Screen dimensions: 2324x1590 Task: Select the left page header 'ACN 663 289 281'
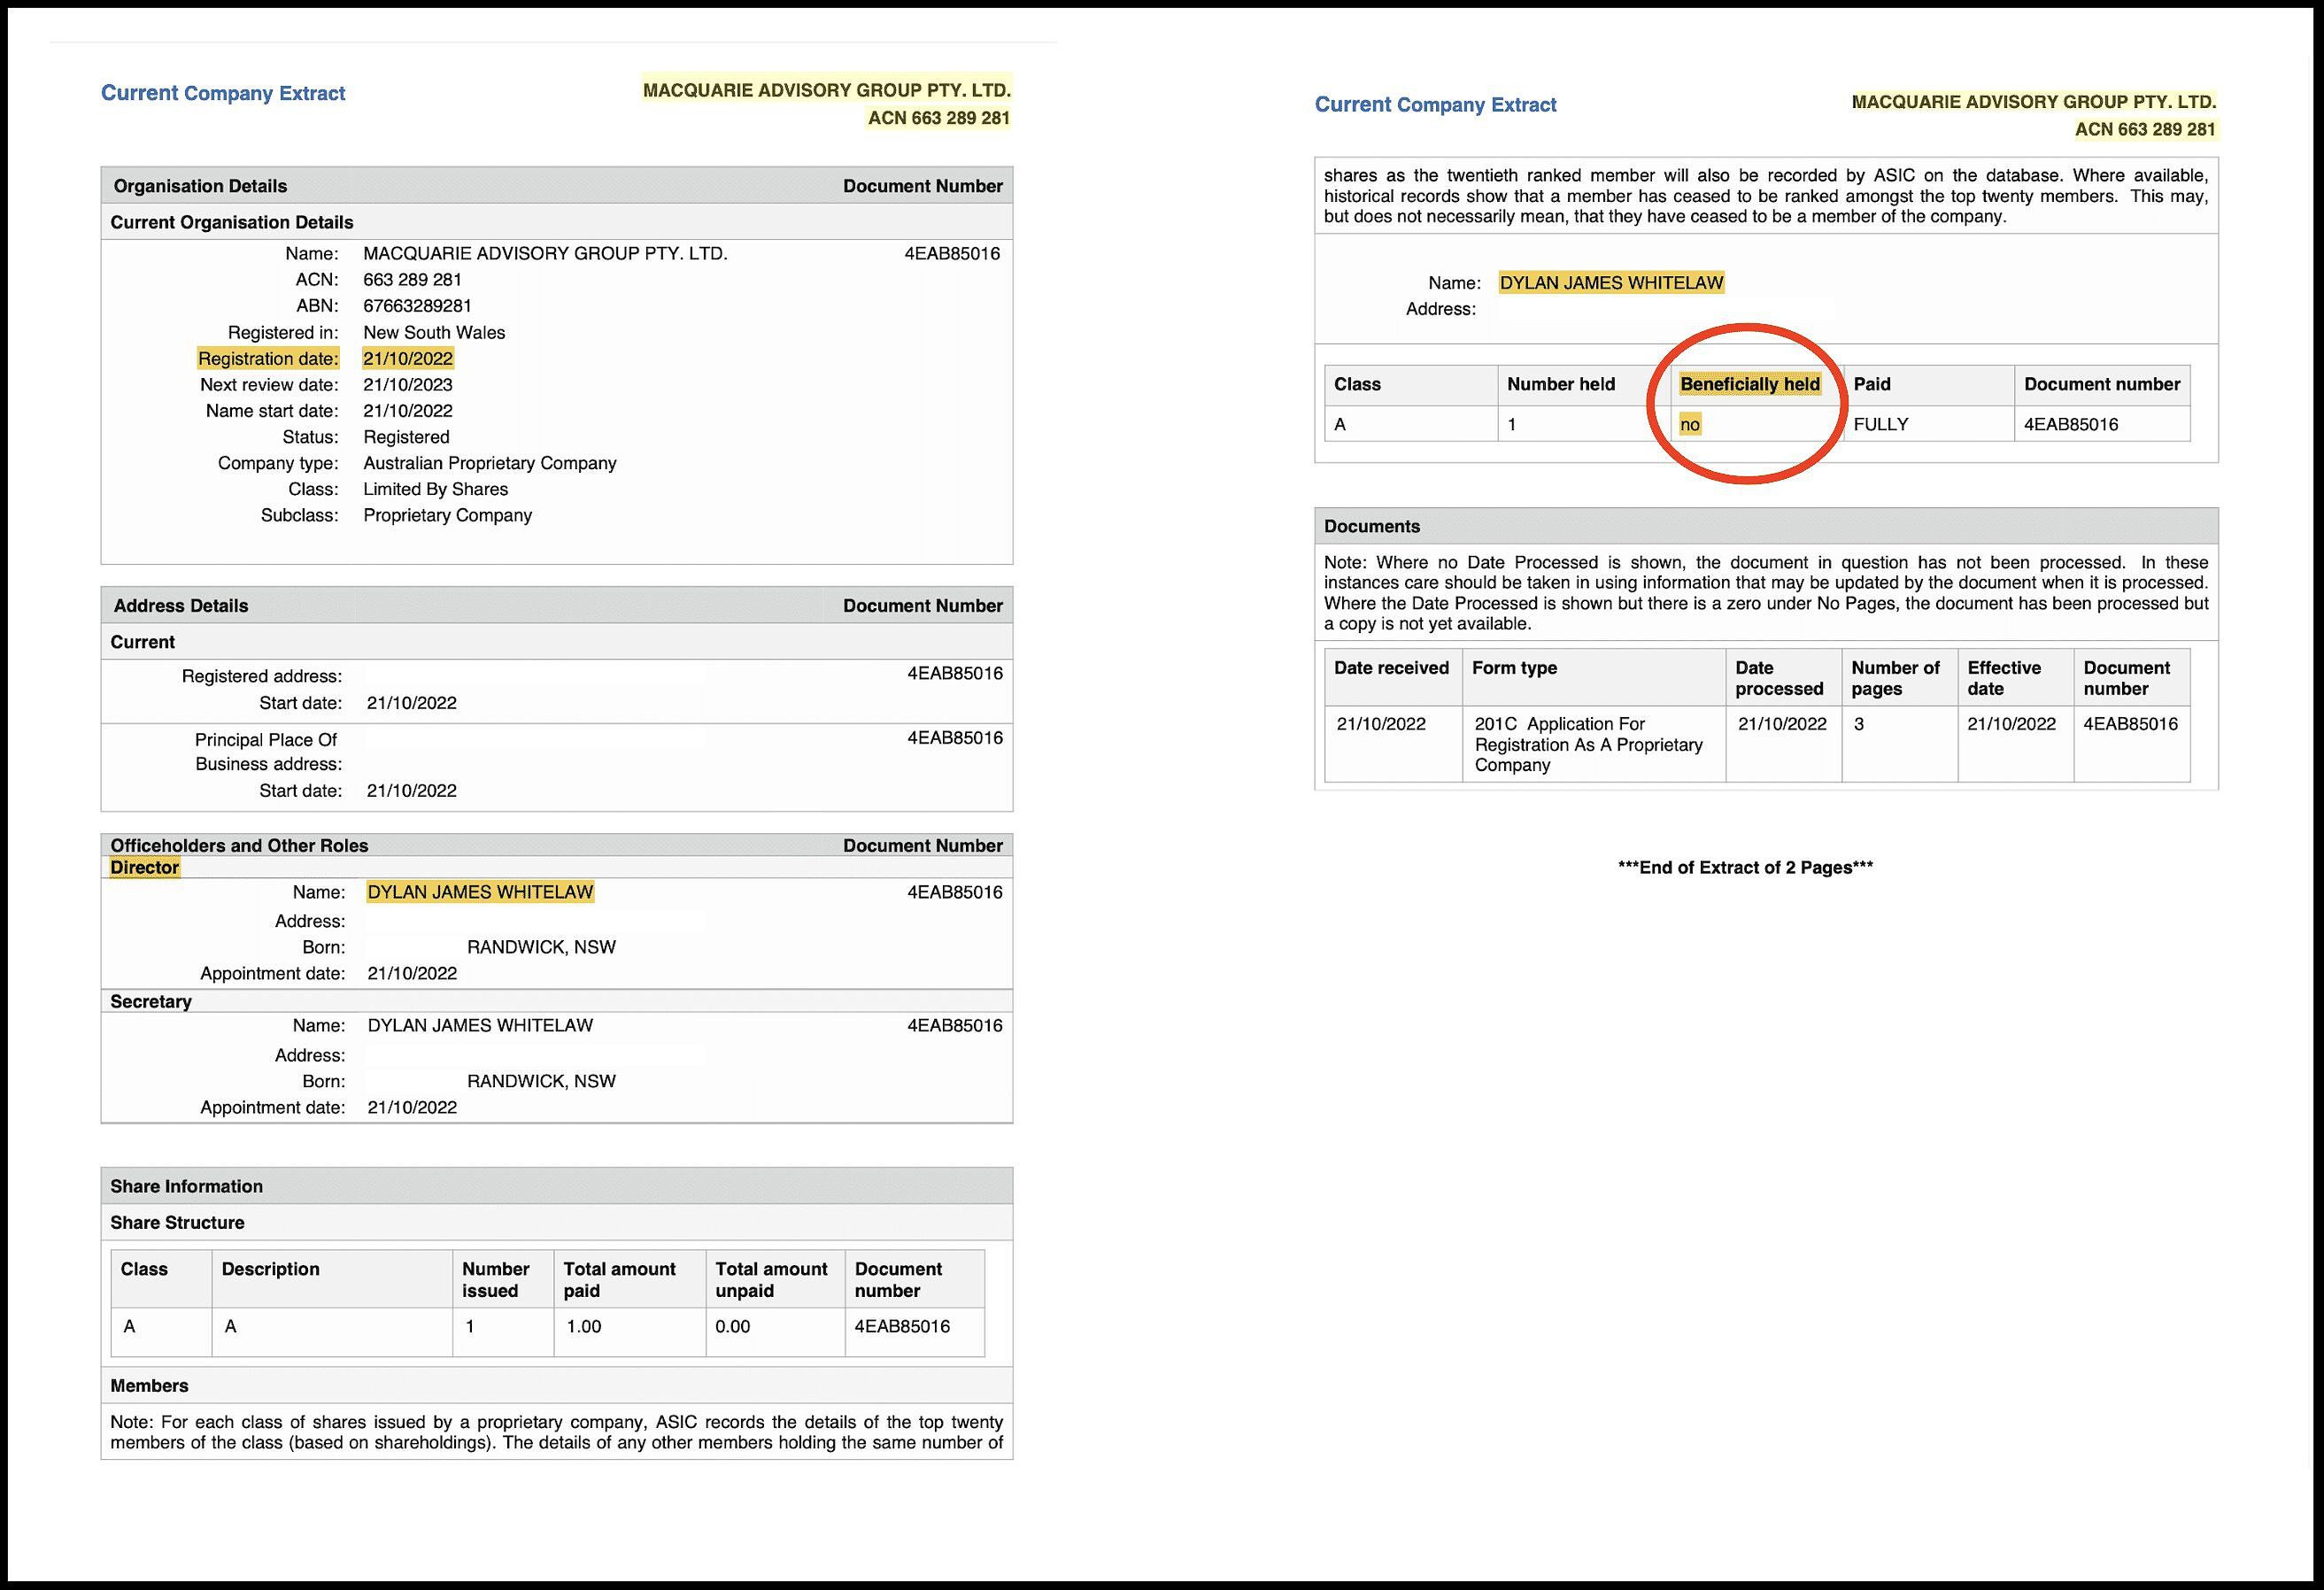(x=939, y=118)
